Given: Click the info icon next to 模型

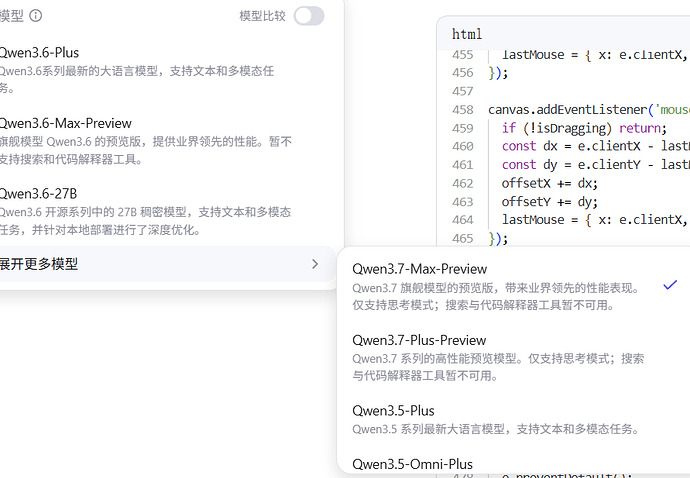Looking at the screenshot, I should point(36,16).
